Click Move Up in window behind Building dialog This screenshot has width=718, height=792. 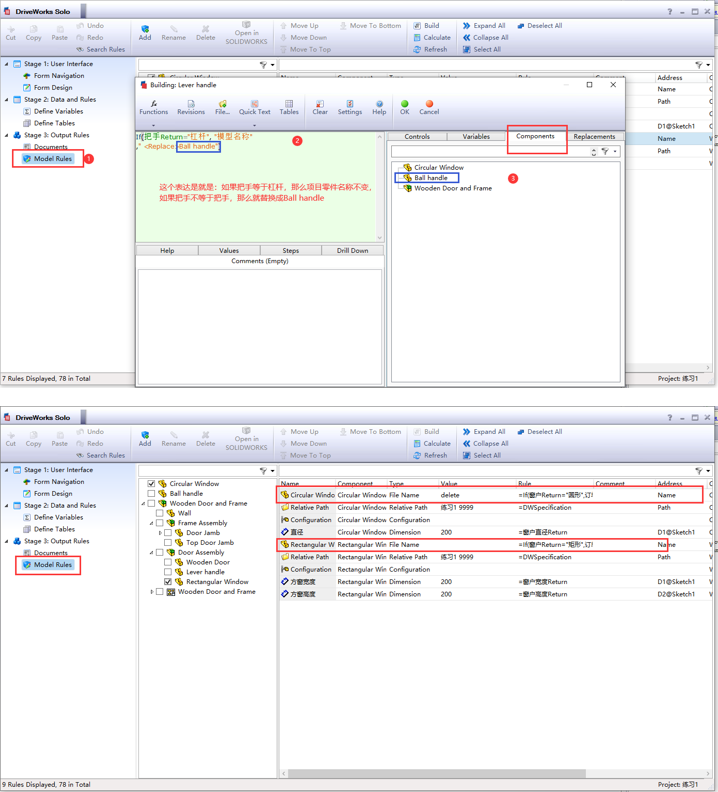click(299, 25)
